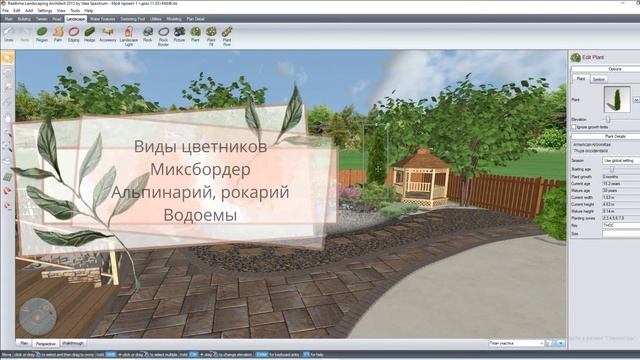640x360 pixels.
Task: Click the highlighted selection arrow tool in left toolbar
Action: [7, 58]
